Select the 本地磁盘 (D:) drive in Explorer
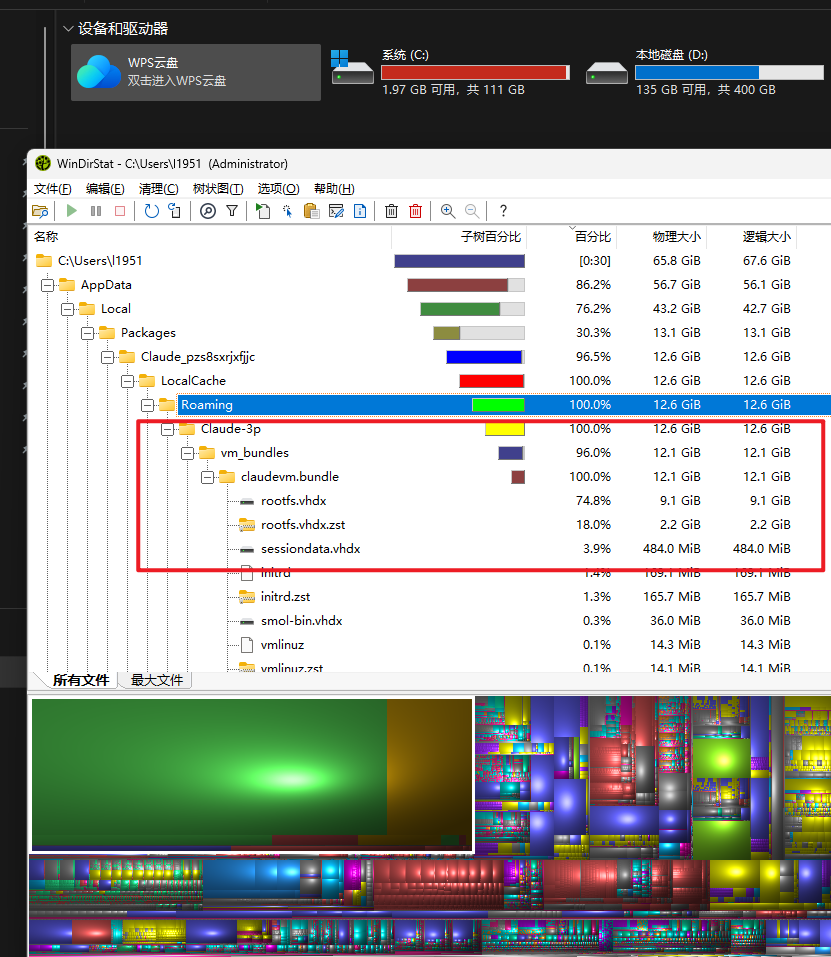Screen dimensions: 831x957 704,72
